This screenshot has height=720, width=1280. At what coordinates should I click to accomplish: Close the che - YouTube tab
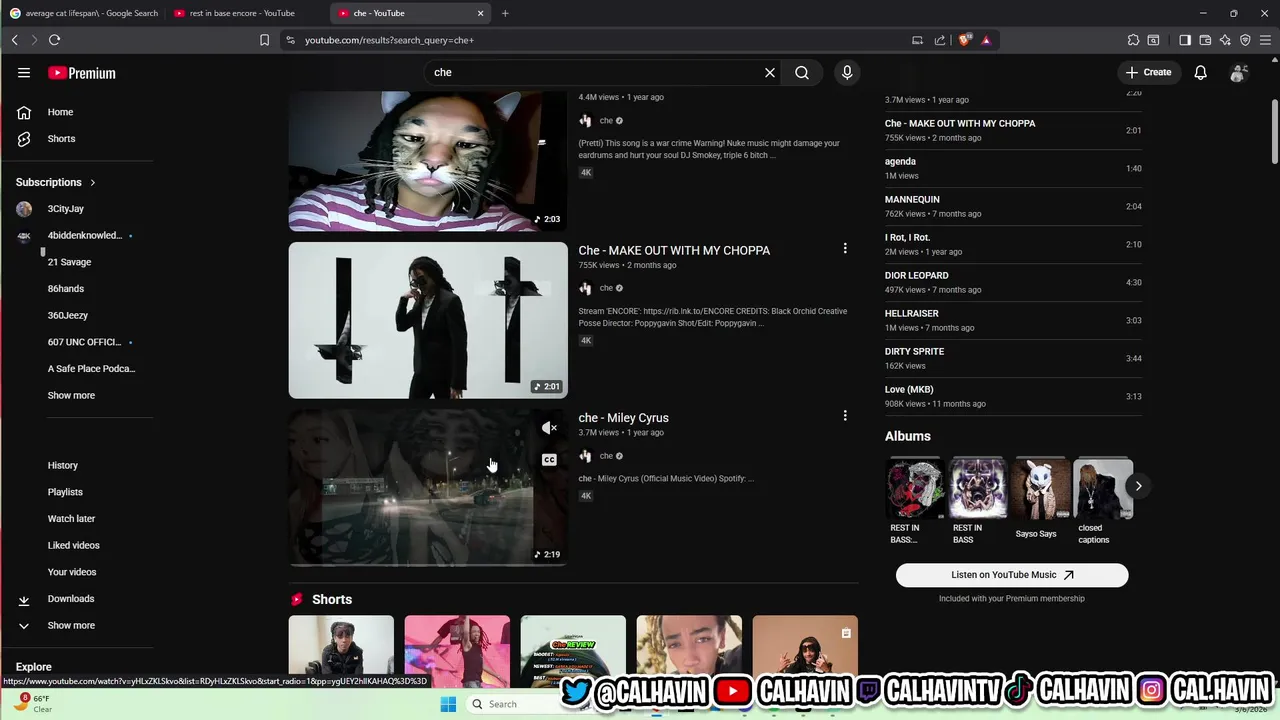click(x=480, y=13)
